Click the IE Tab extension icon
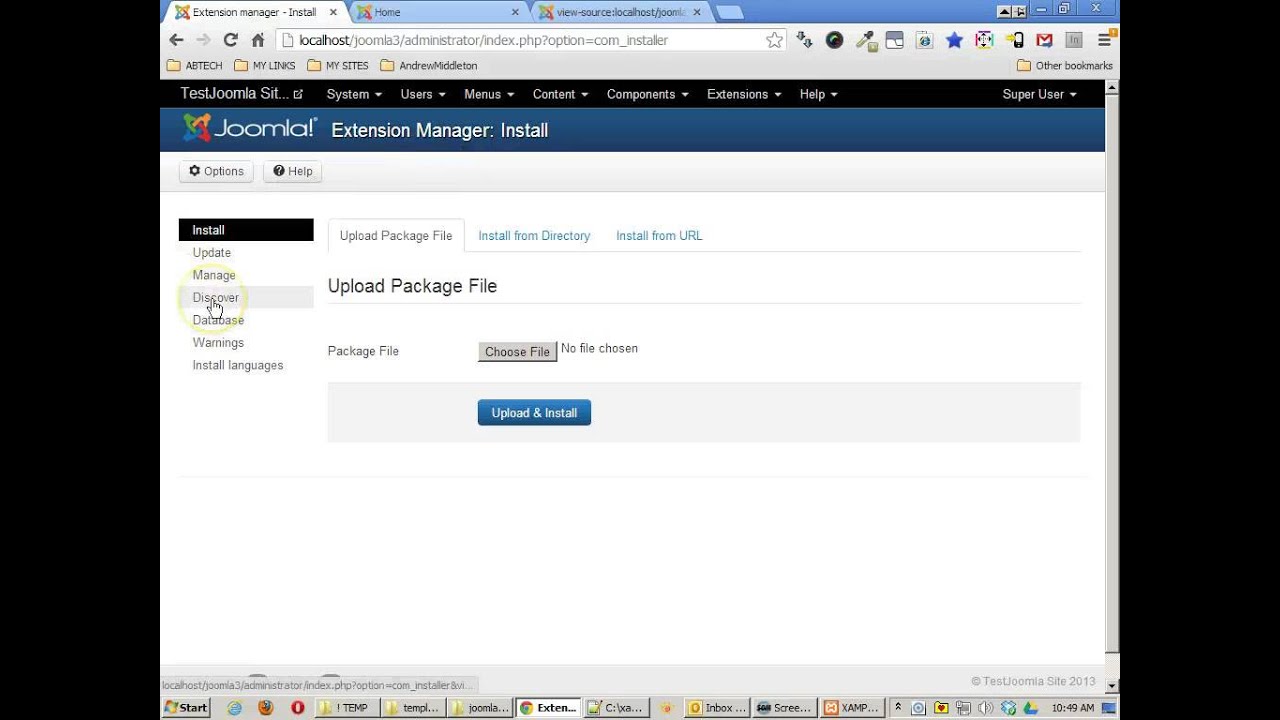The image size is (1280, 720). tap(925, 40)
